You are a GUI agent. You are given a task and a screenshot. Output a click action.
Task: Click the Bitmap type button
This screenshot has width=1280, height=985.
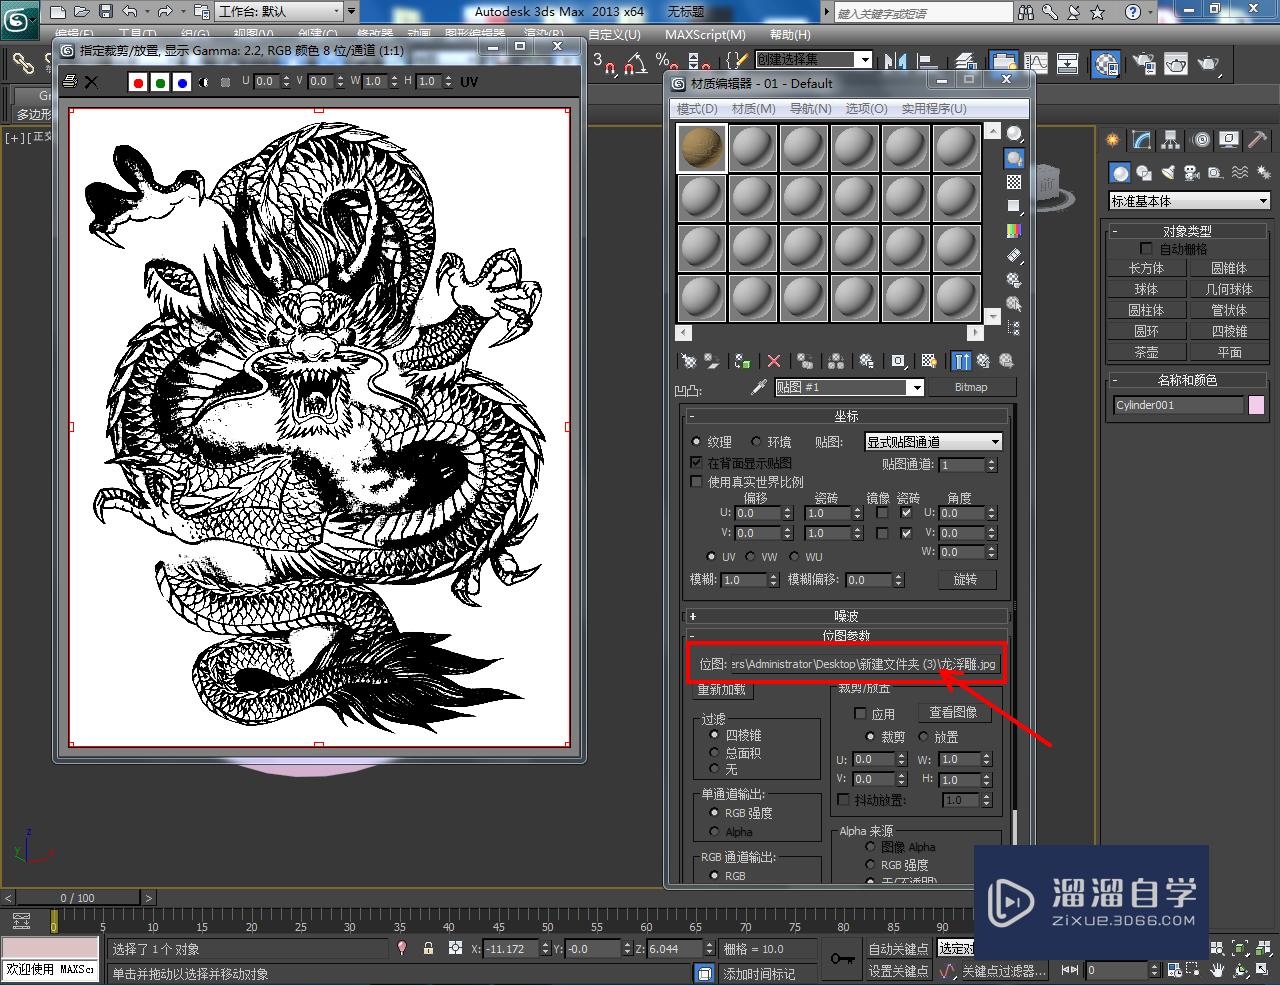(x=971, y=387)
